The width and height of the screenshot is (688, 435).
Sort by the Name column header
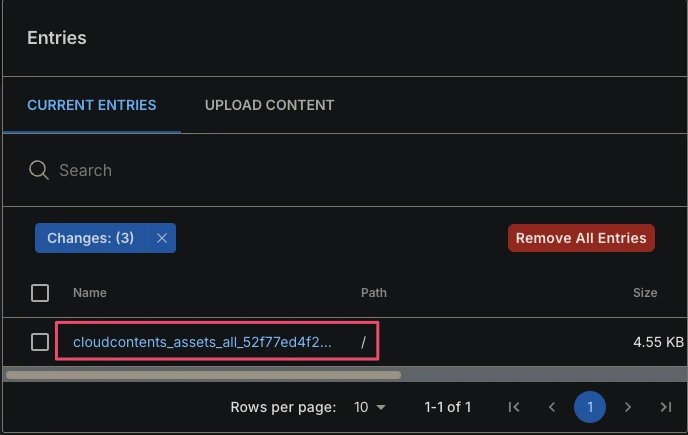[x=90, y=293]
